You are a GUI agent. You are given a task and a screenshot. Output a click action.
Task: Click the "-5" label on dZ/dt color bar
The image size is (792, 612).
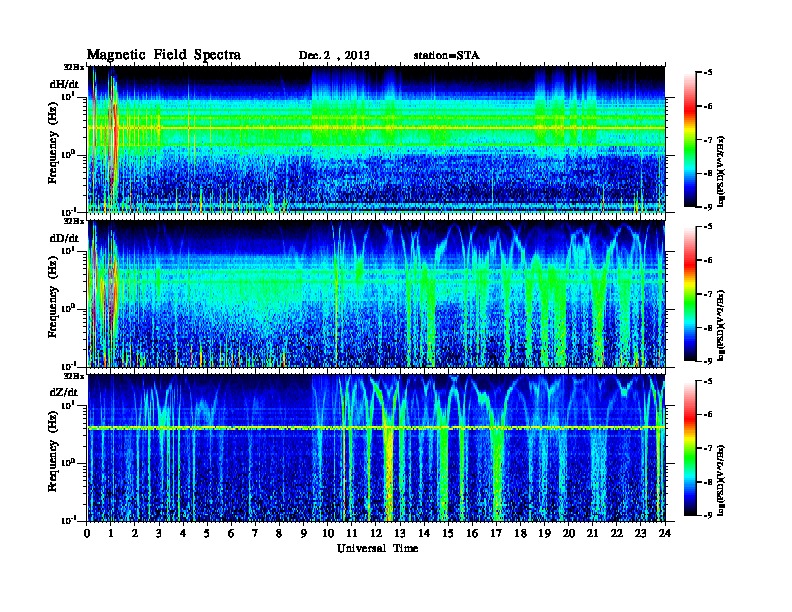pos(708,381)
